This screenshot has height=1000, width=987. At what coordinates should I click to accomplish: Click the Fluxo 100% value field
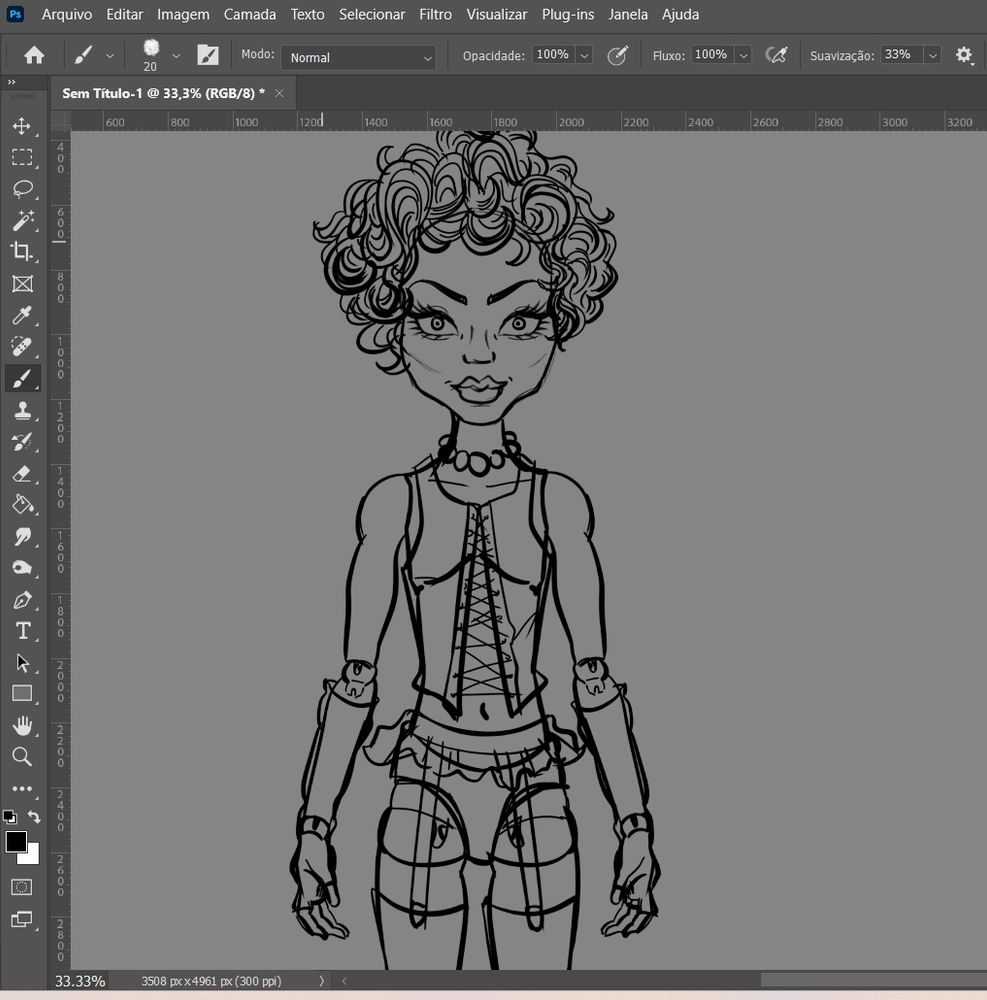[x=711, y=55]
